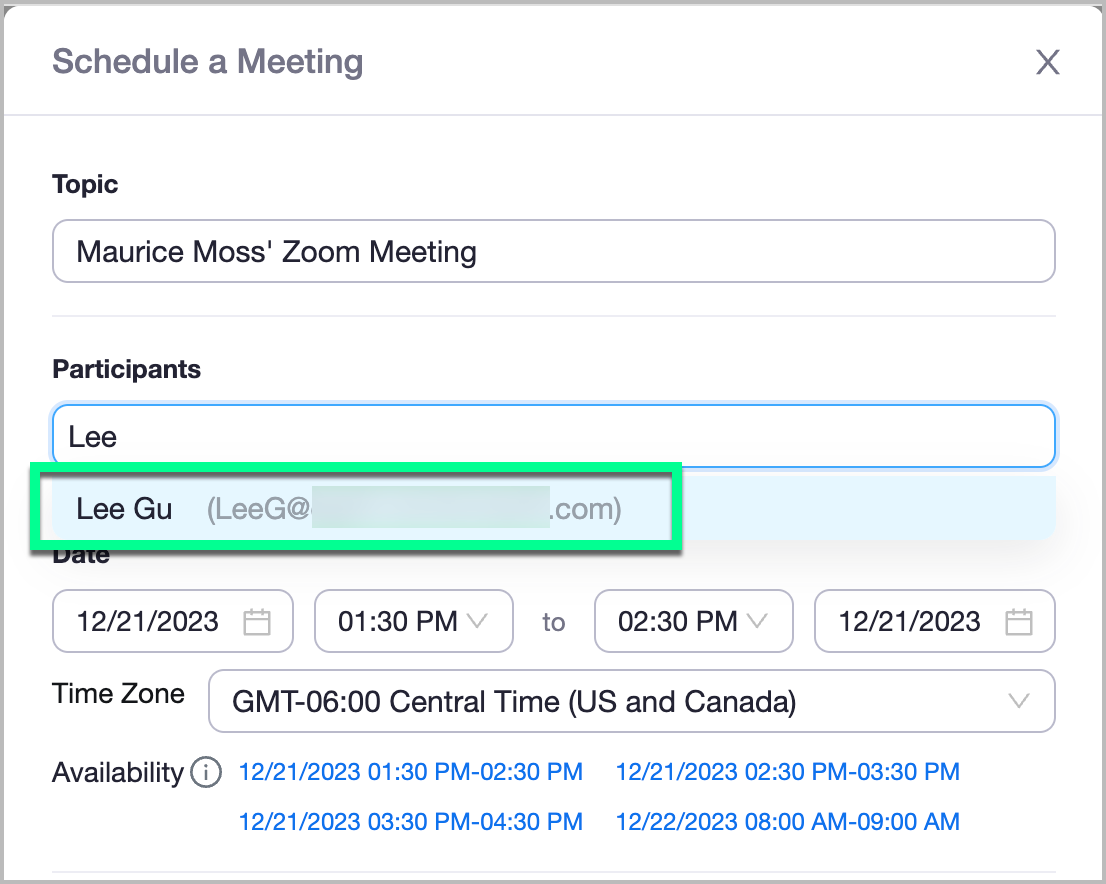Click the Participants label

click(x=126, y=369)
